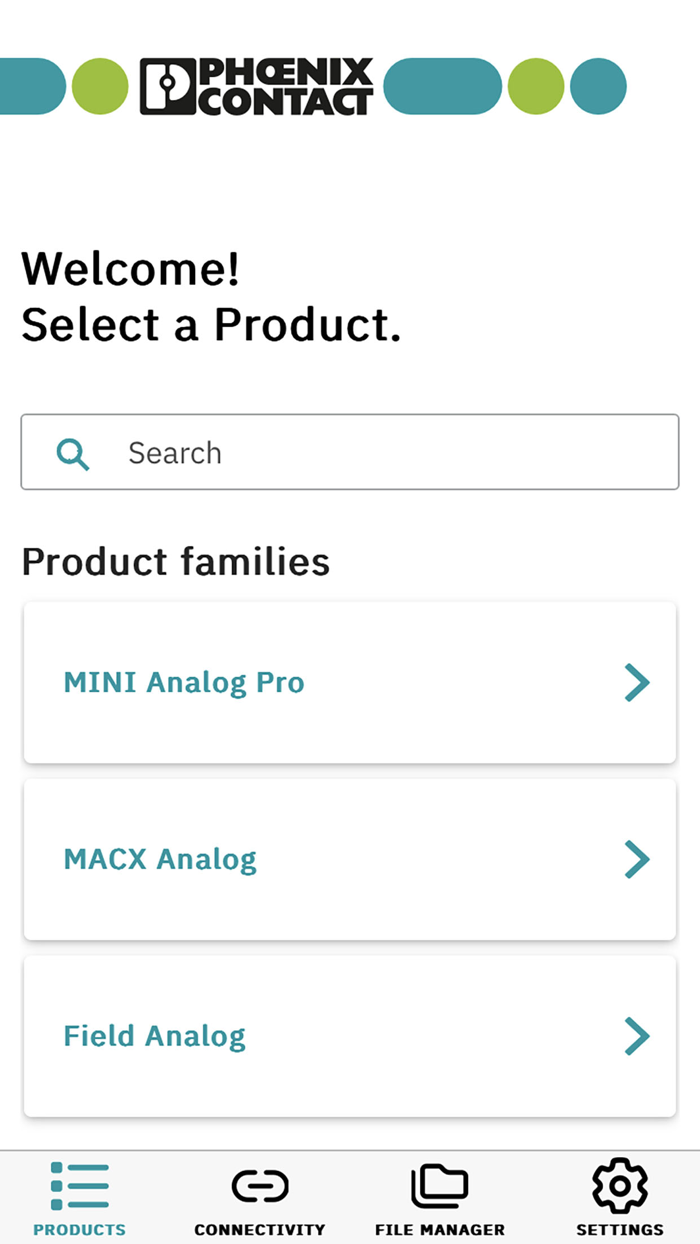Image resolution: width=700 pixels, height=1244 pixels.
Task: Expand MINI Analog Pro chevron arrow
Action: [x=637, y=683]
